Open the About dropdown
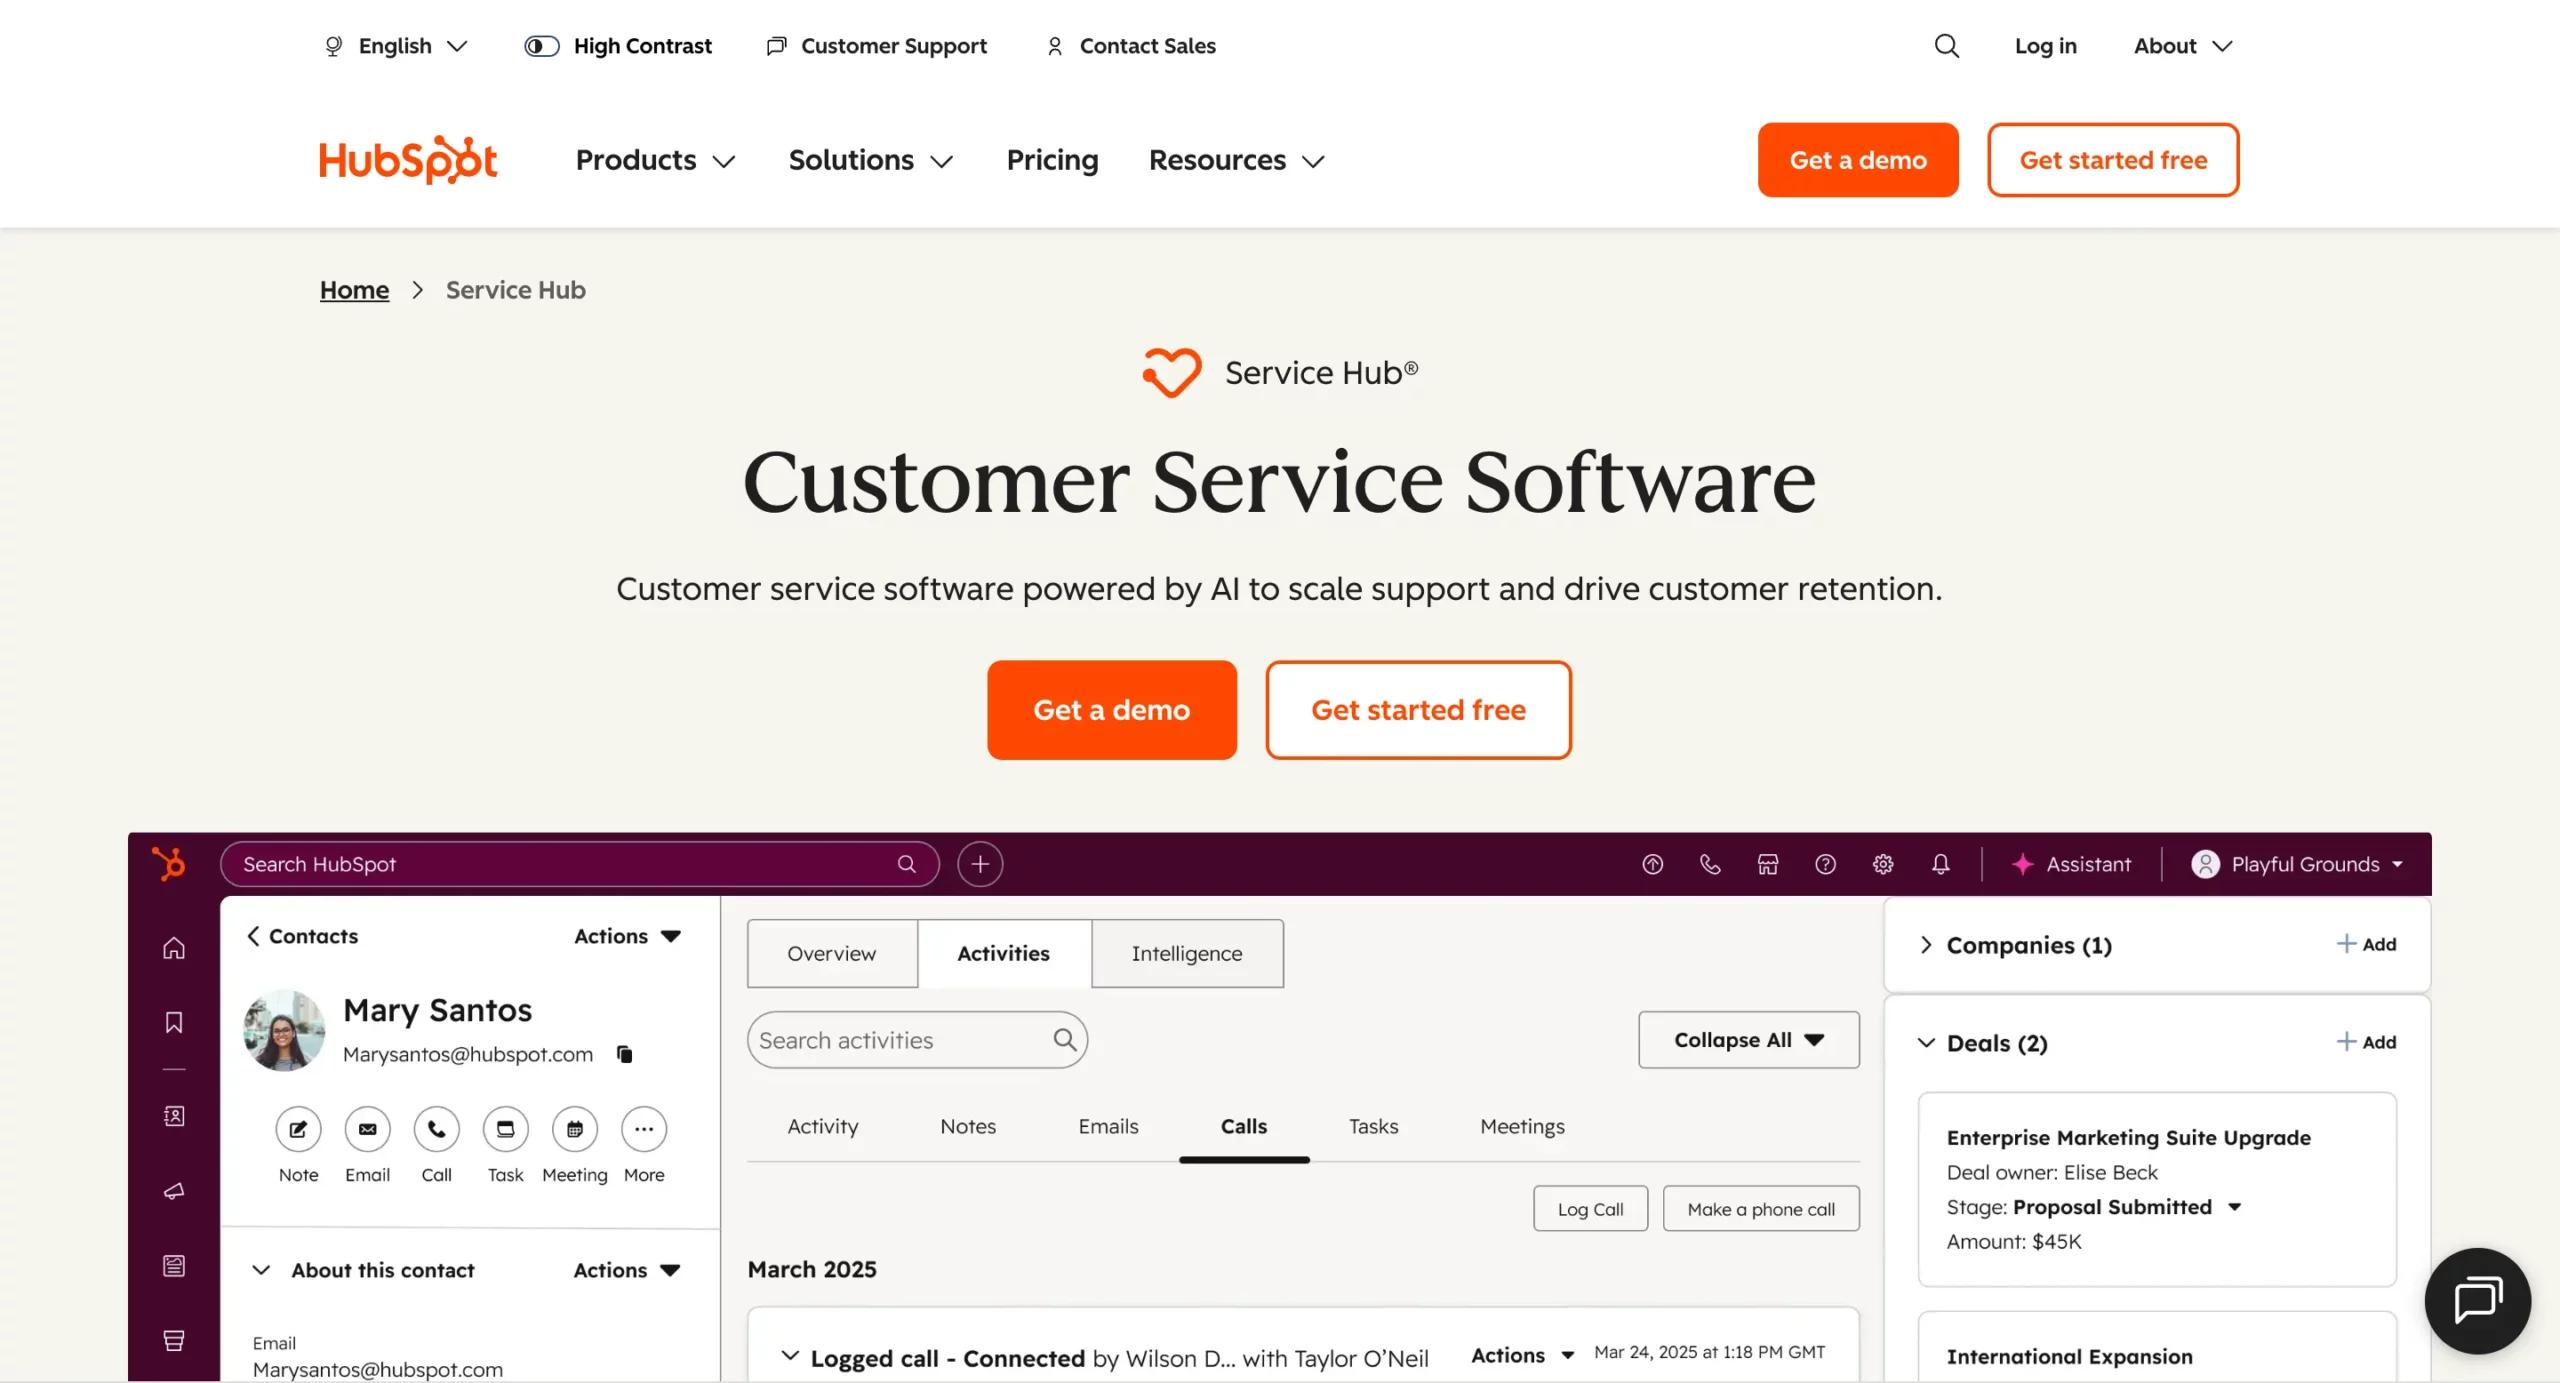The height and width of the screenshot is (1383, 2560). (2182, 46)
